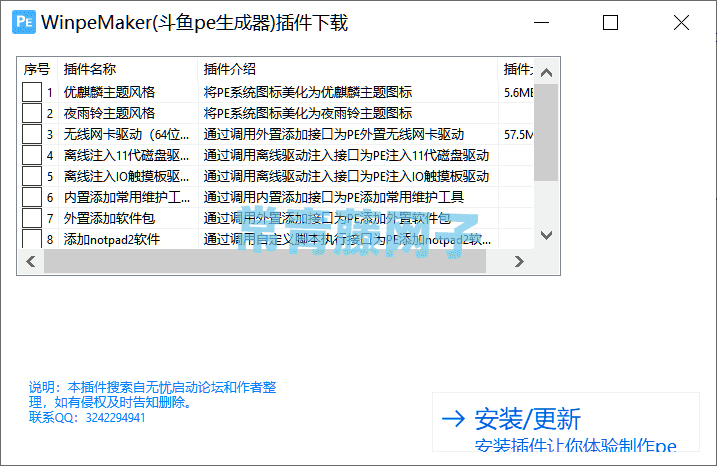Select plugin name 无线网卡驱动 (64位...
717x466 pixels.
click(x=126, y=134)
